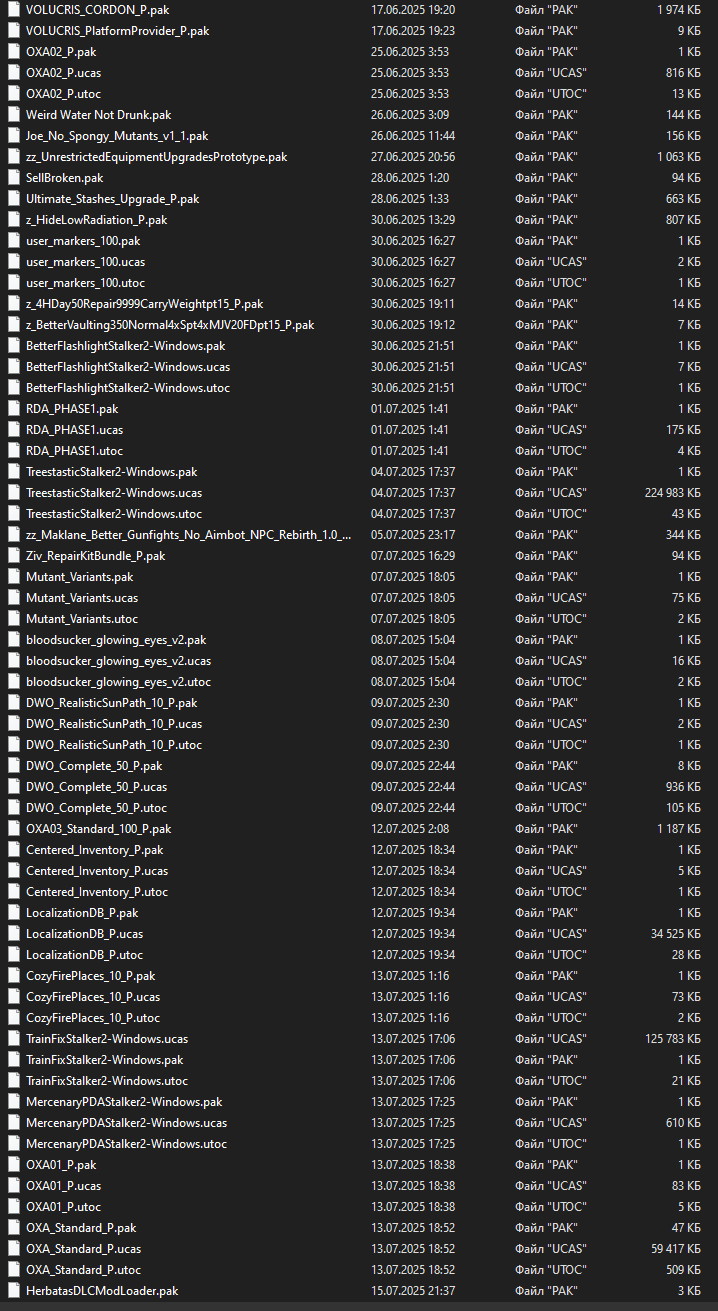Select the icon of TreestasticStalker2-Windows.ucas

pos(13,493)
